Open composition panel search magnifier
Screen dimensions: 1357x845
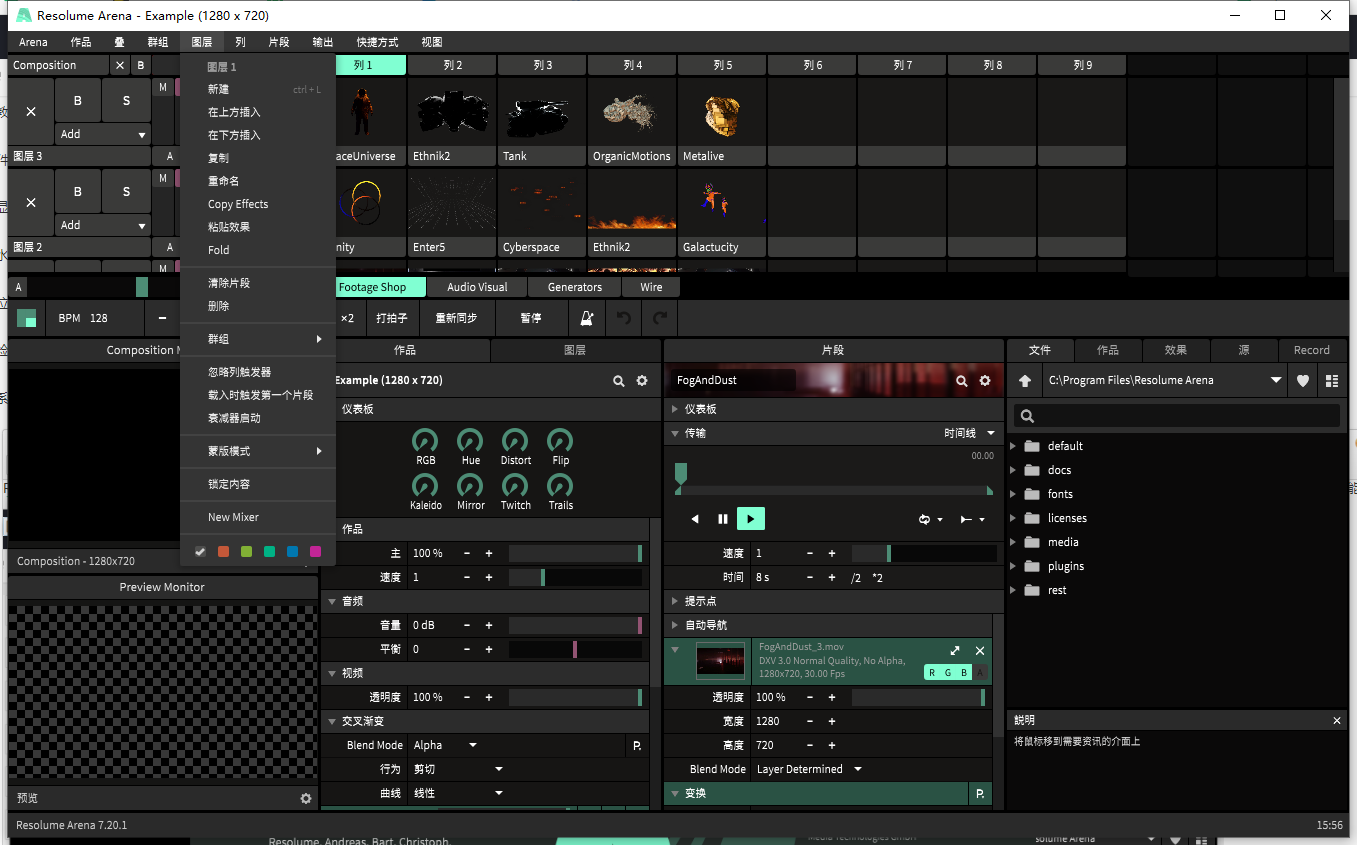point(619,381)
